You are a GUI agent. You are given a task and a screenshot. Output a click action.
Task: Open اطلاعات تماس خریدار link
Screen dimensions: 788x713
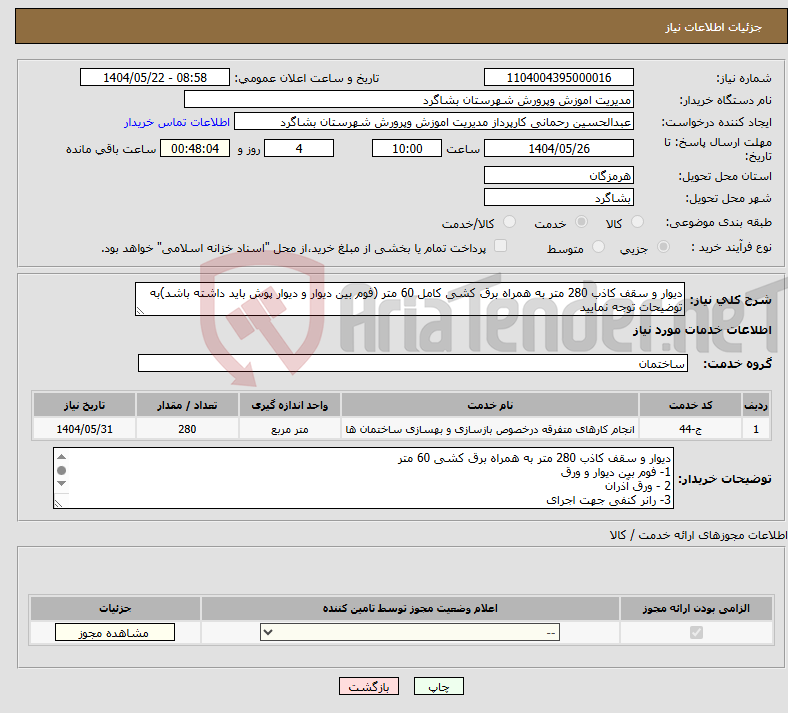pyautogui.click(x=177, y=122)
